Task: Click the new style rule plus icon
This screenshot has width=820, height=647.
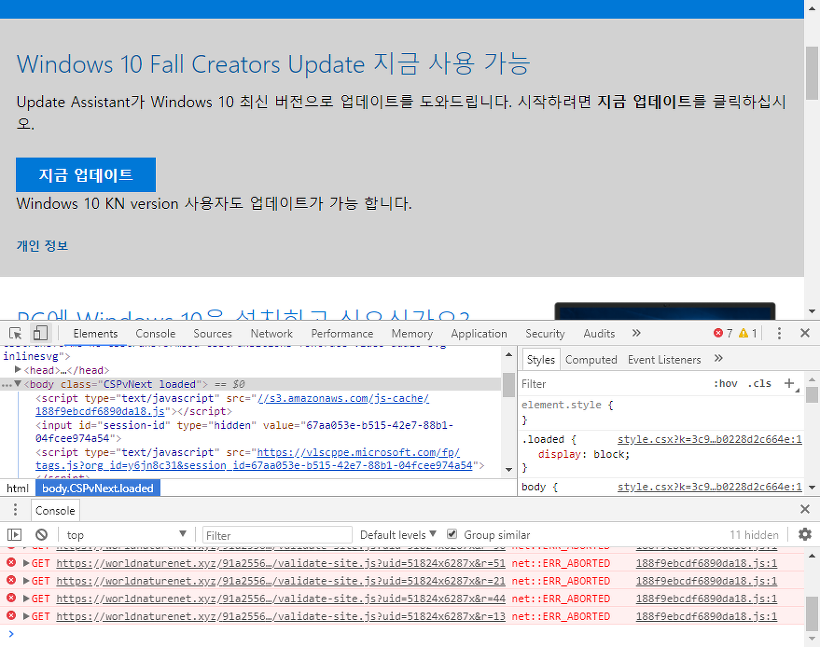Action: [x=789, y=383]
